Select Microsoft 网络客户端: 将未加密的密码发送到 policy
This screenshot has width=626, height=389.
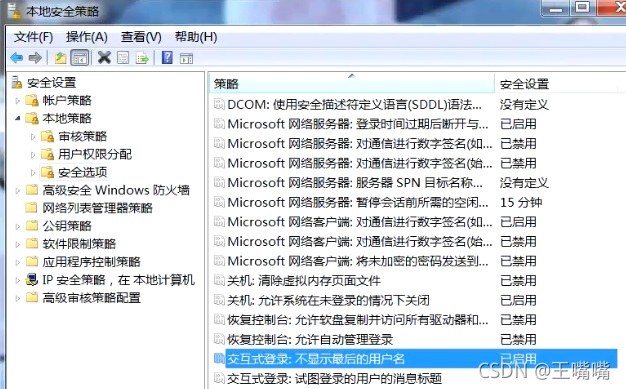tap(358, 261)
